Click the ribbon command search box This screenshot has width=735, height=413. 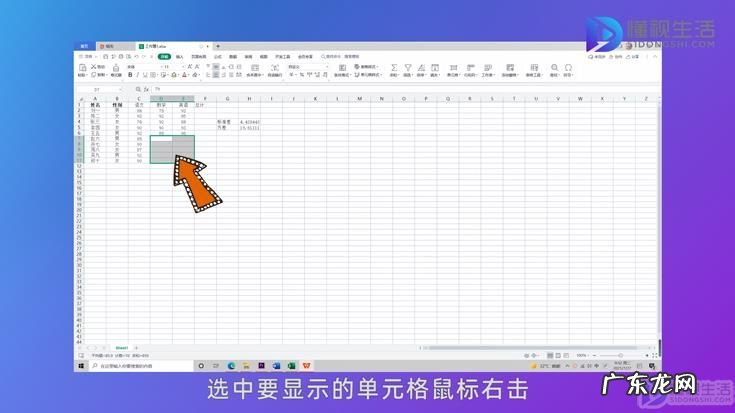pyautogui.click(x=340, y=57)
